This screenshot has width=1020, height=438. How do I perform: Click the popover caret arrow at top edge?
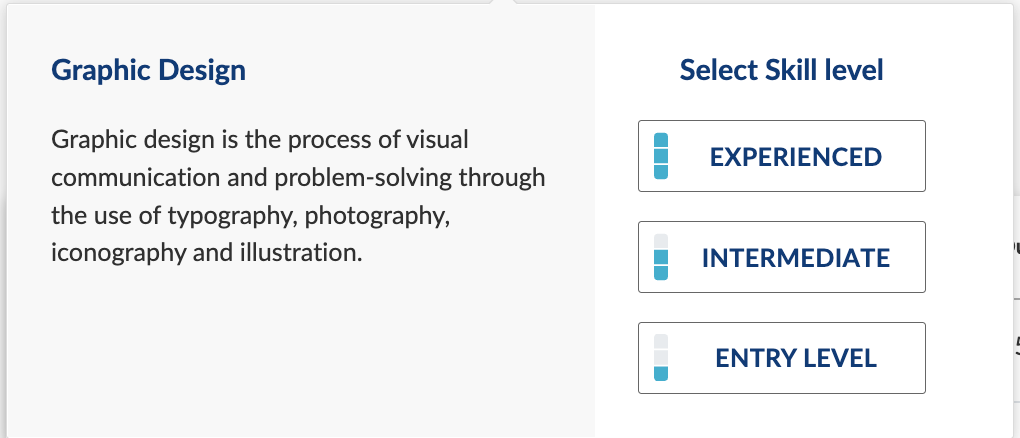tap(505, 2)
